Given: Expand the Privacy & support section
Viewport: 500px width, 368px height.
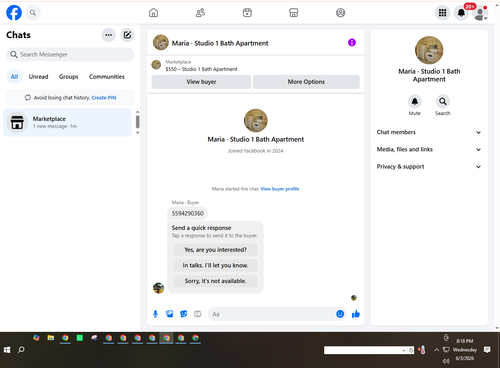Looking at the screenshot, I should [429, 167].
